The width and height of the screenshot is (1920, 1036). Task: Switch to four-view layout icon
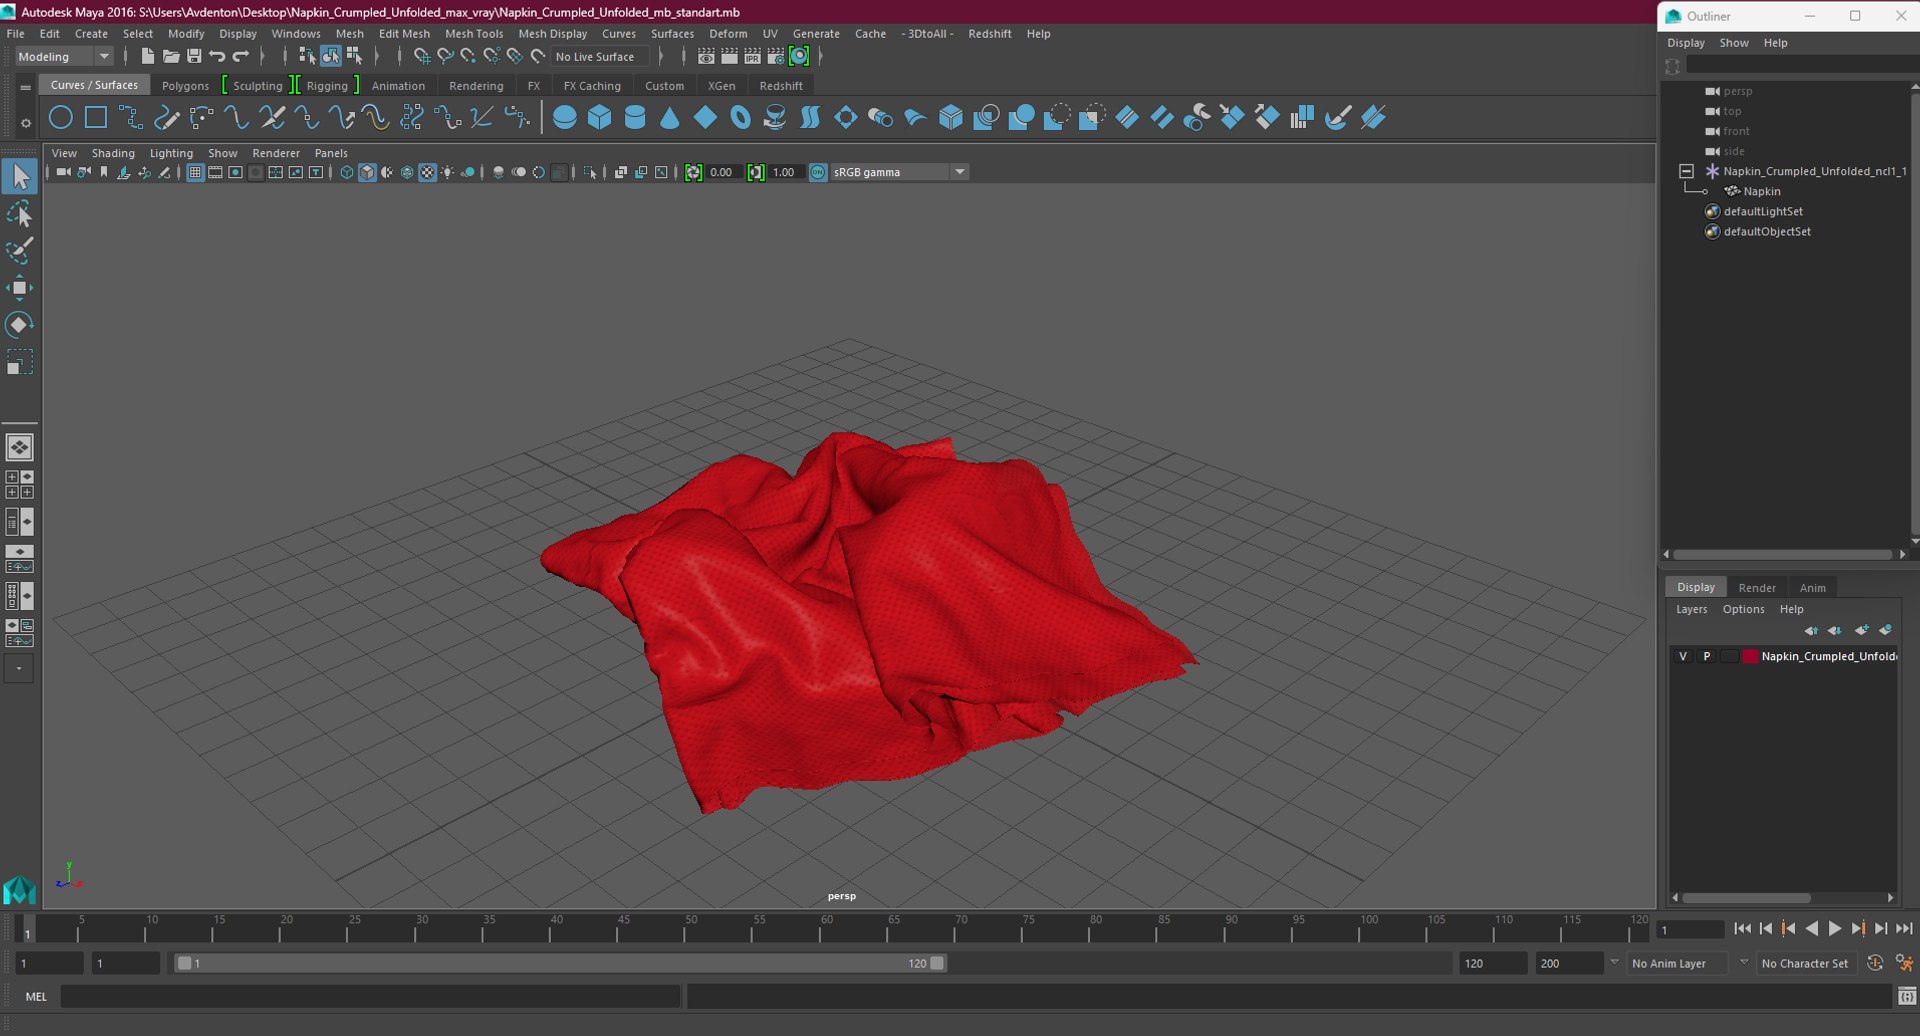click(x=19, y=485)
